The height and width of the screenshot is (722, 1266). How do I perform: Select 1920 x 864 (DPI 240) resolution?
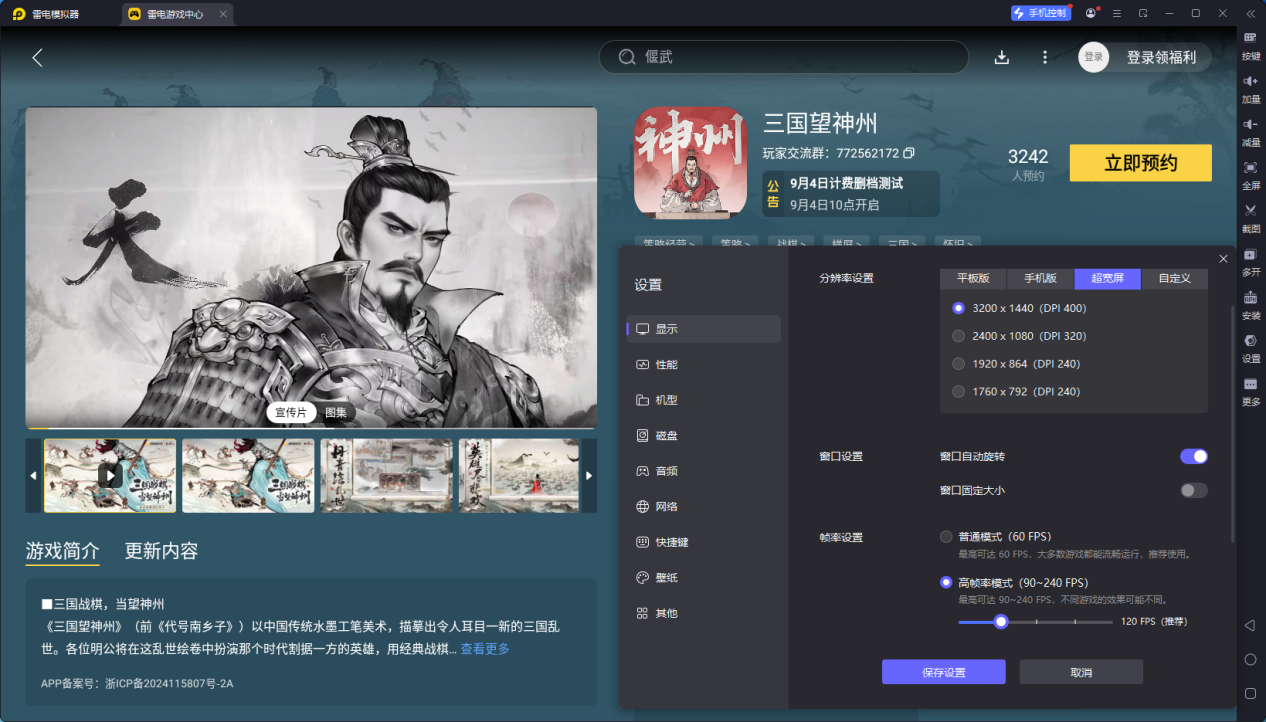pyautogui.click(x=959, y=364)
